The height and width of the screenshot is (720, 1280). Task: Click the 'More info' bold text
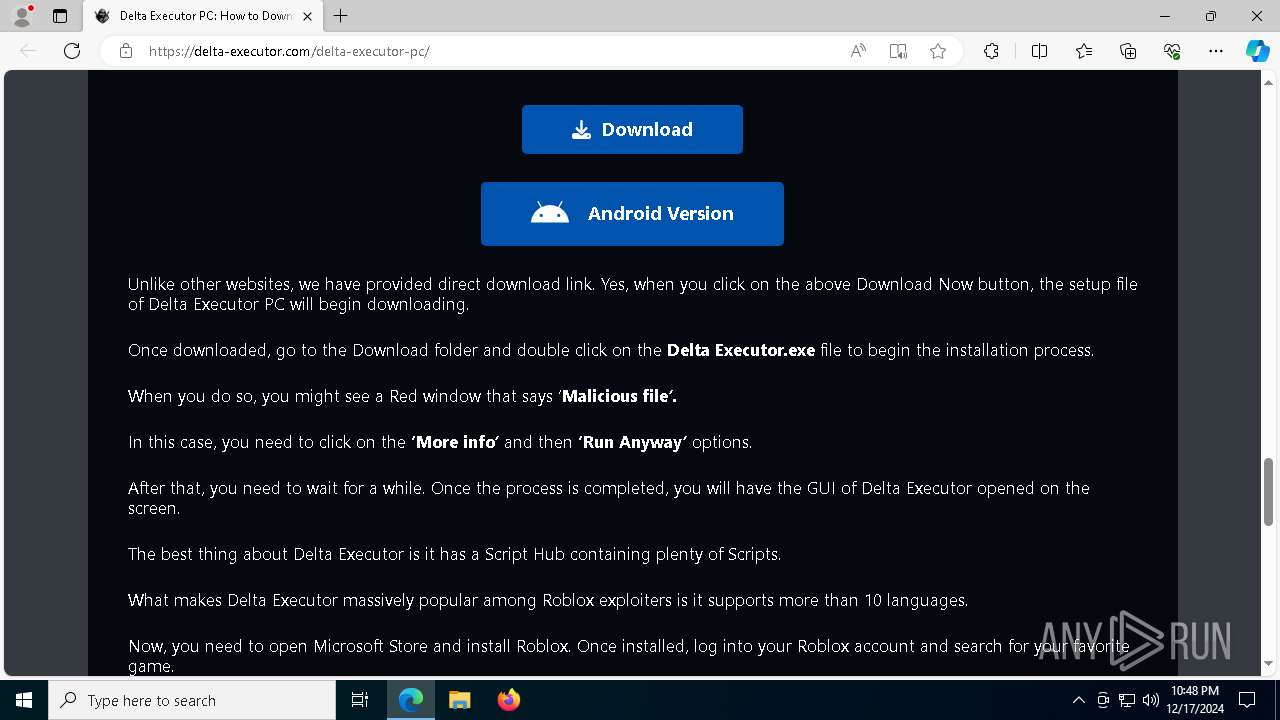455,442
